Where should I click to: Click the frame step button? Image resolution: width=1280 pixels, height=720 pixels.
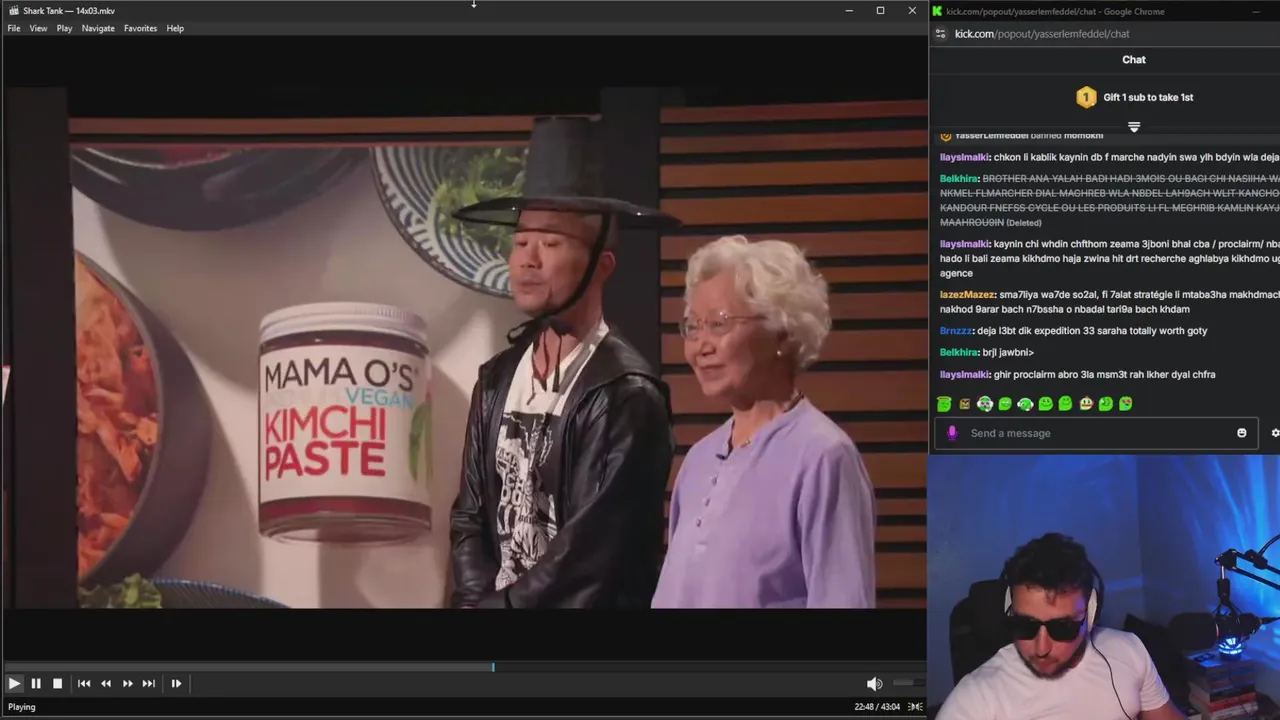pos(176,683)
